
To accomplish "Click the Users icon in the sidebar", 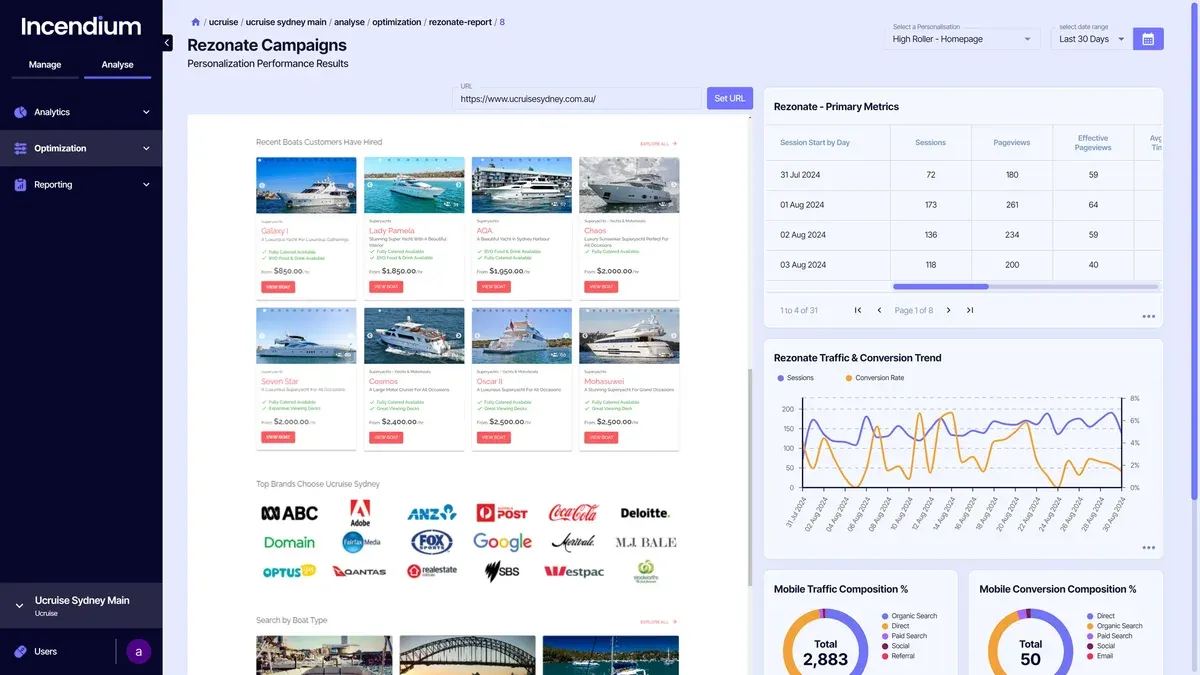I will 20,651.
